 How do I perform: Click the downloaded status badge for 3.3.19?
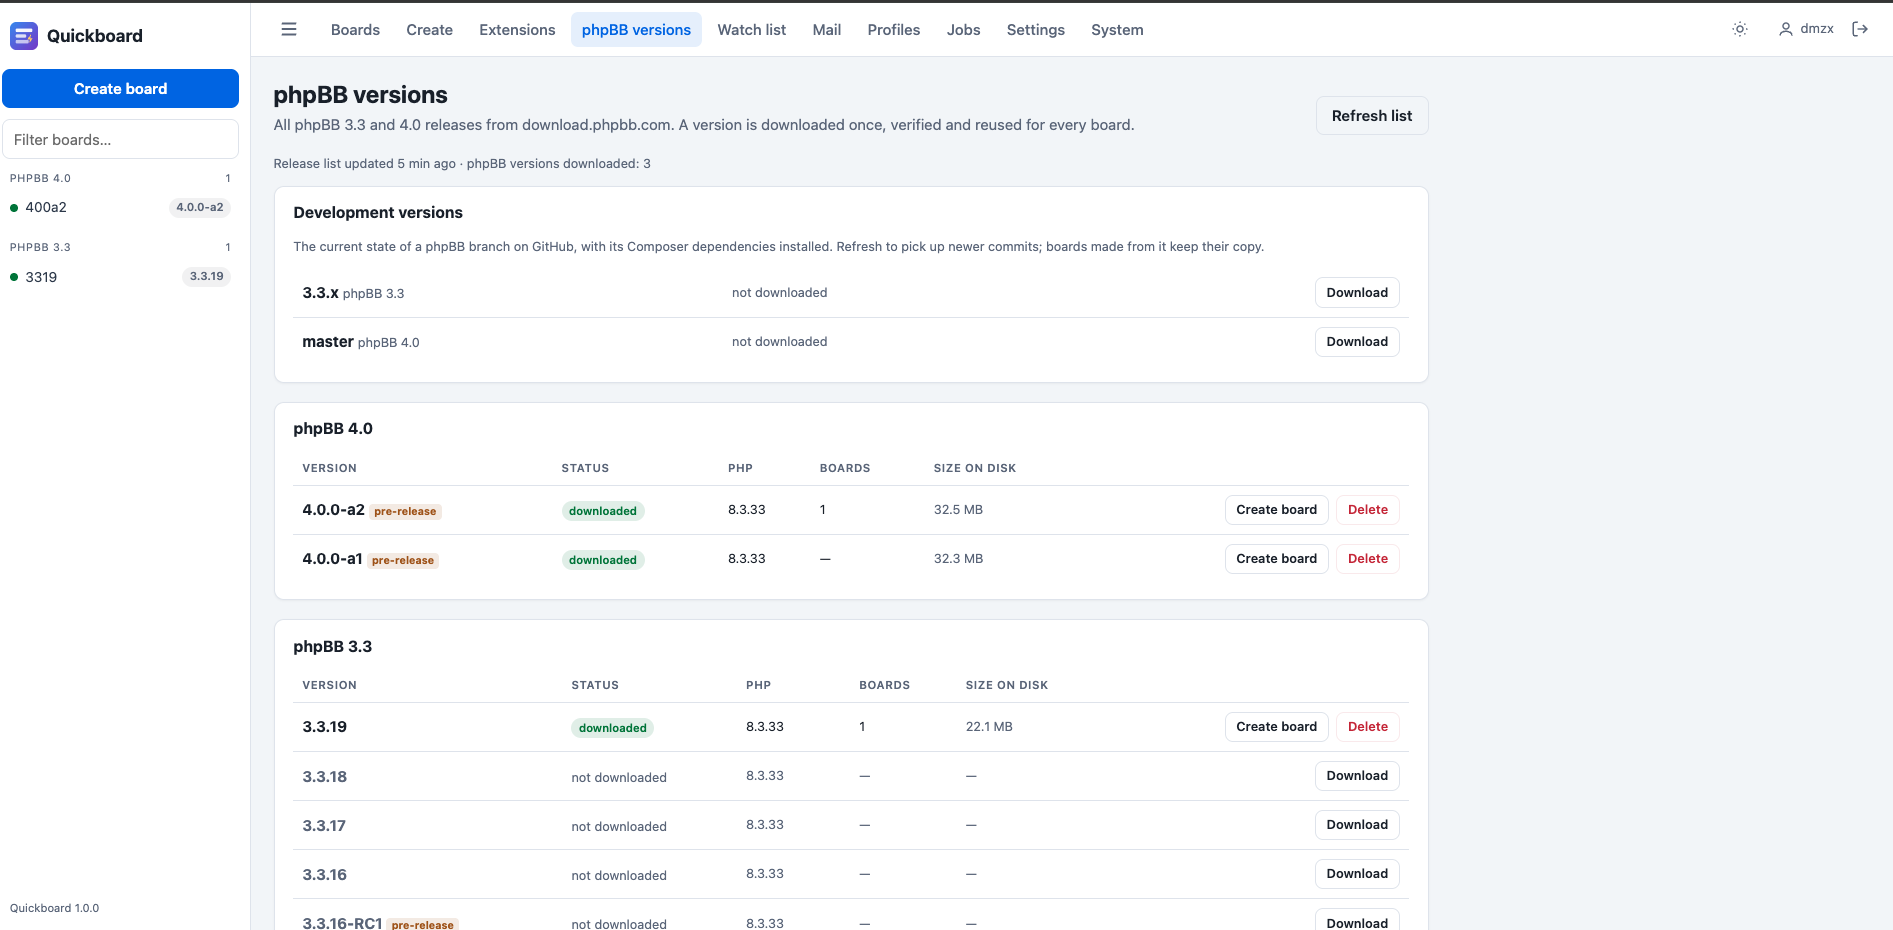[x=613, y=728]
